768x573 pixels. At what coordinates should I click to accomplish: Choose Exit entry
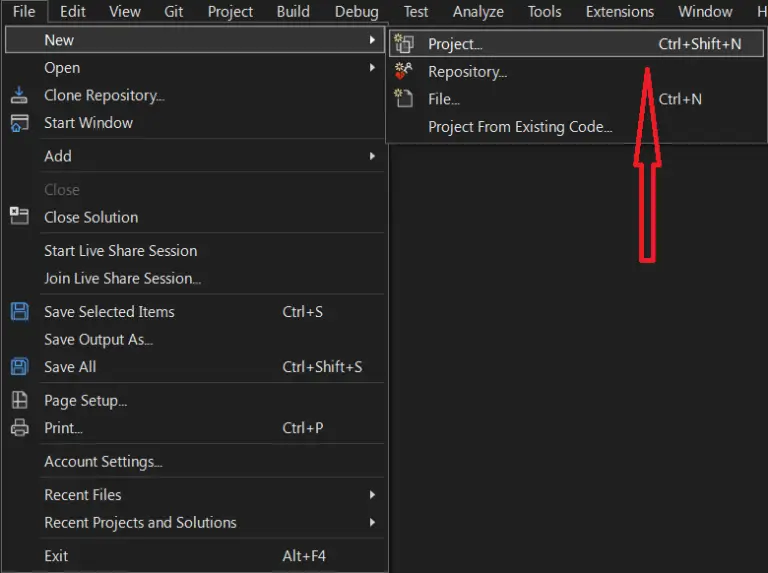click(194, 556)
